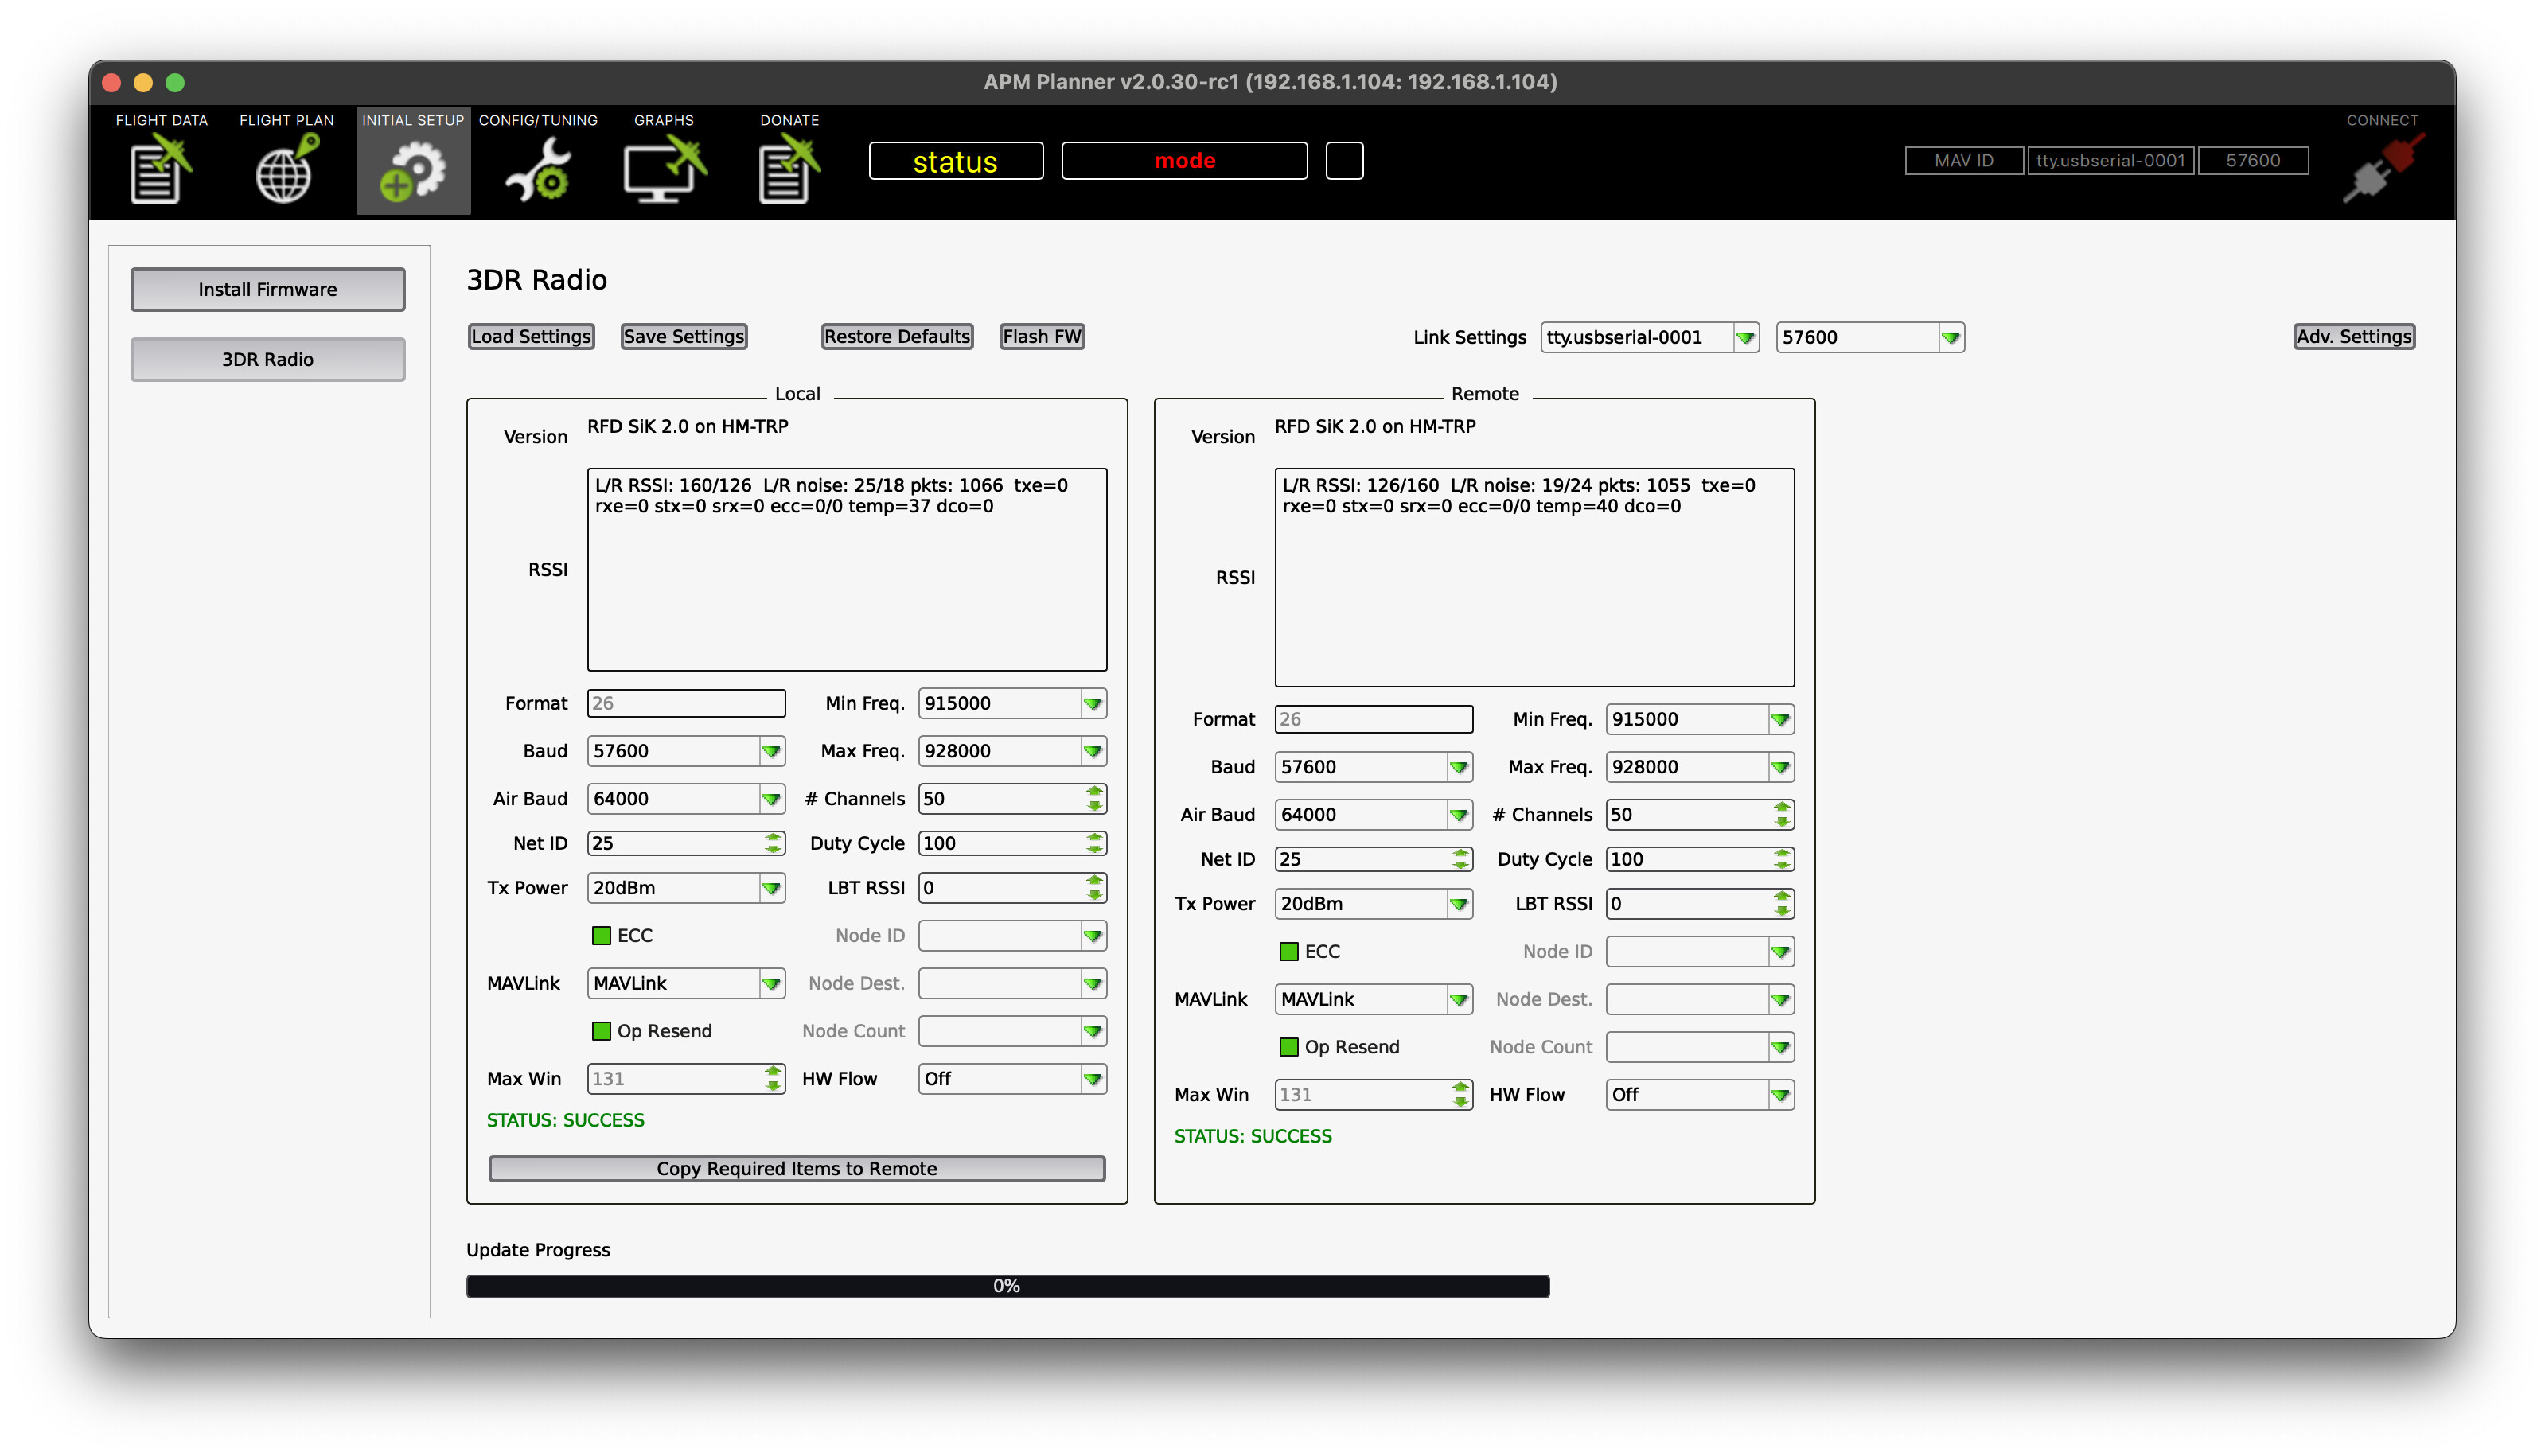
Task: Expand the Remote Max Freq. dropdown
Action: tap(1700, 767)
